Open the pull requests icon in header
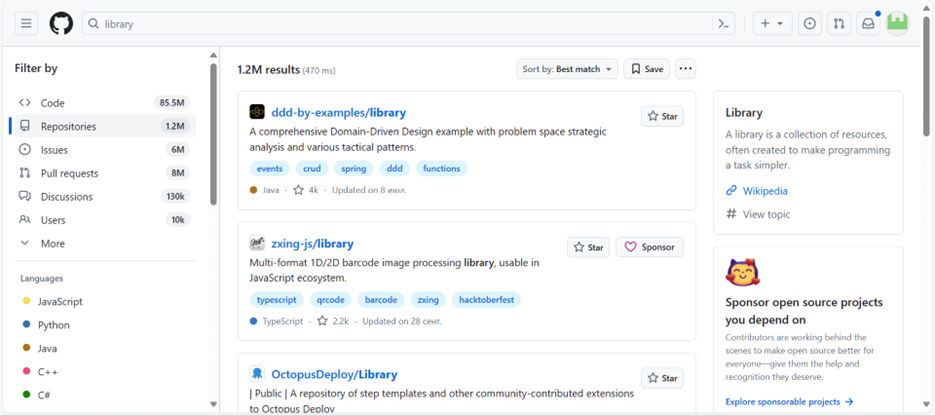Screen dimensions: 935x416 [x=839, y=24]
